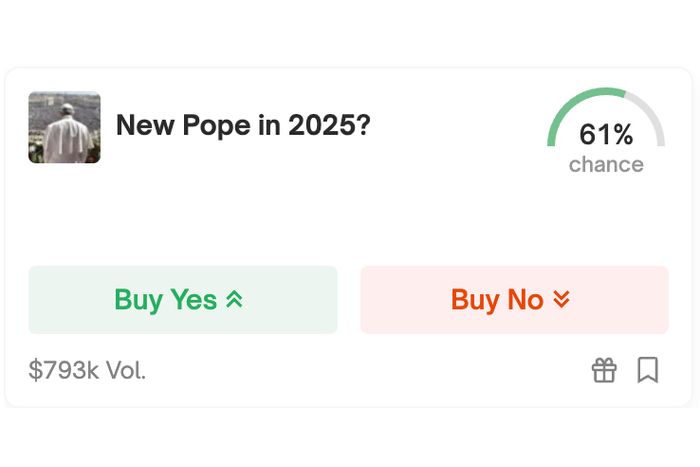Click the $793k Vol. label
The image size is (700, 467).
pos(87,370)
